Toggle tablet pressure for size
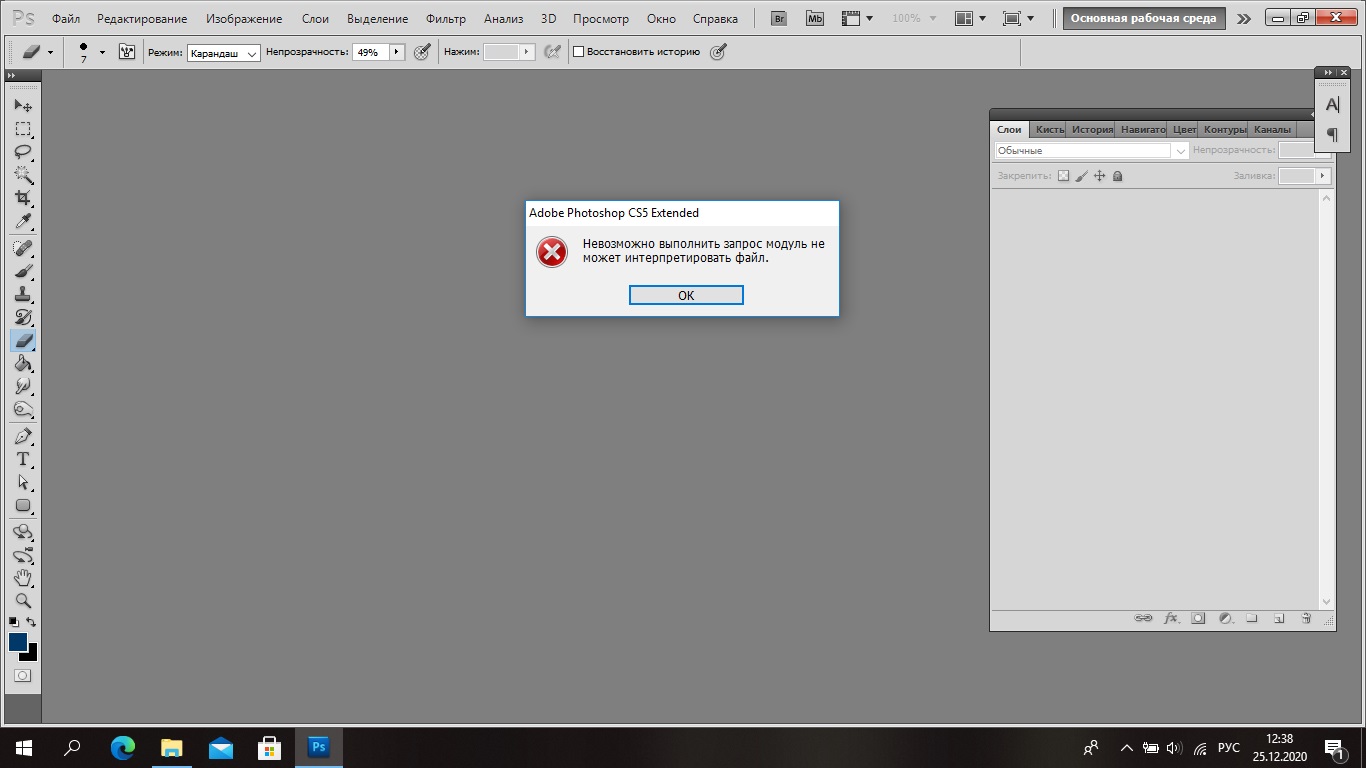 [x=717, y=52]
